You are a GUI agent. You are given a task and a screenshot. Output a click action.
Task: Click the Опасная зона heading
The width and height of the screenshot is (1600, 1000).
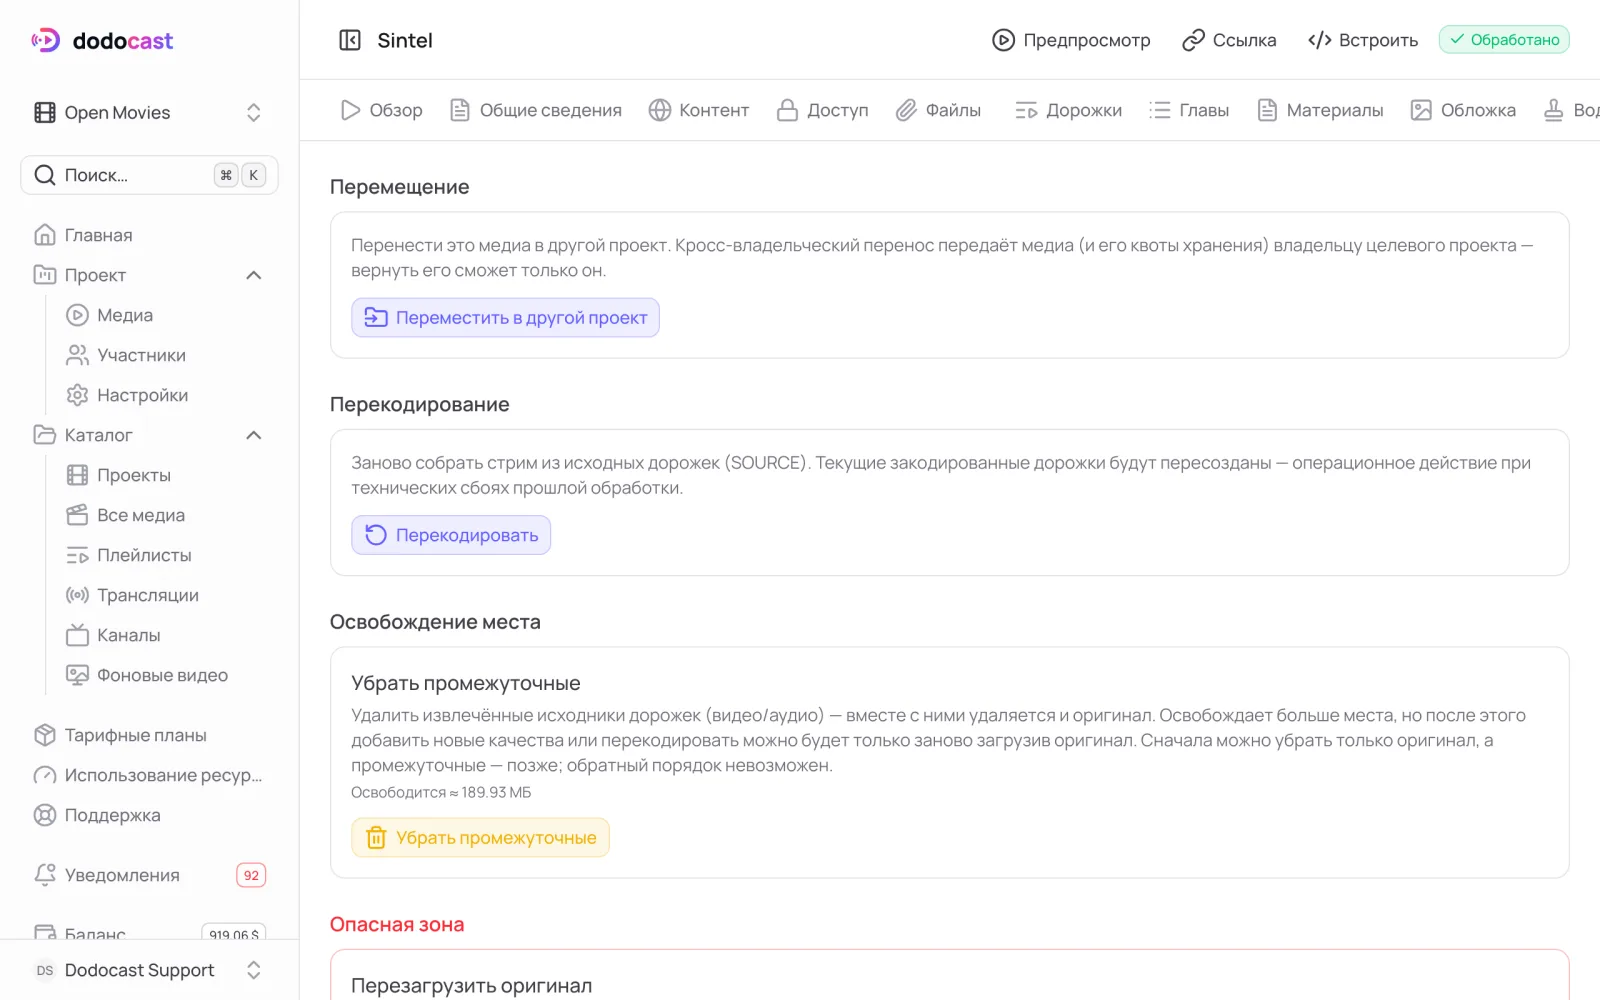click(397, 925)
